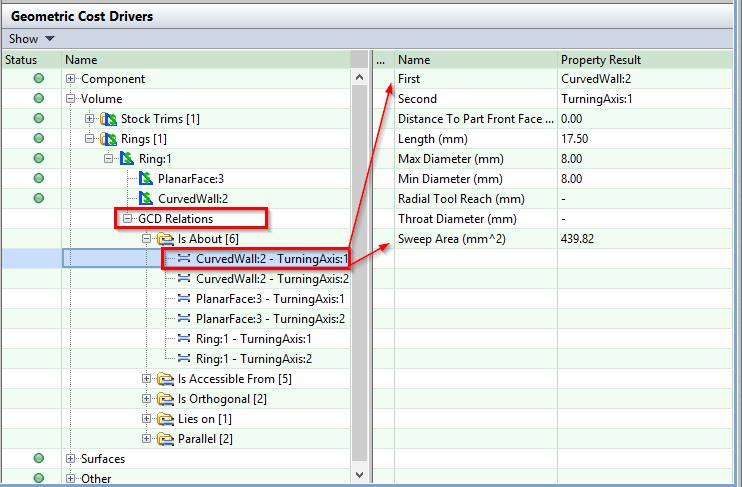
Task: Click the CurvedWall:2 surface icon
Action: pos(146,199)
